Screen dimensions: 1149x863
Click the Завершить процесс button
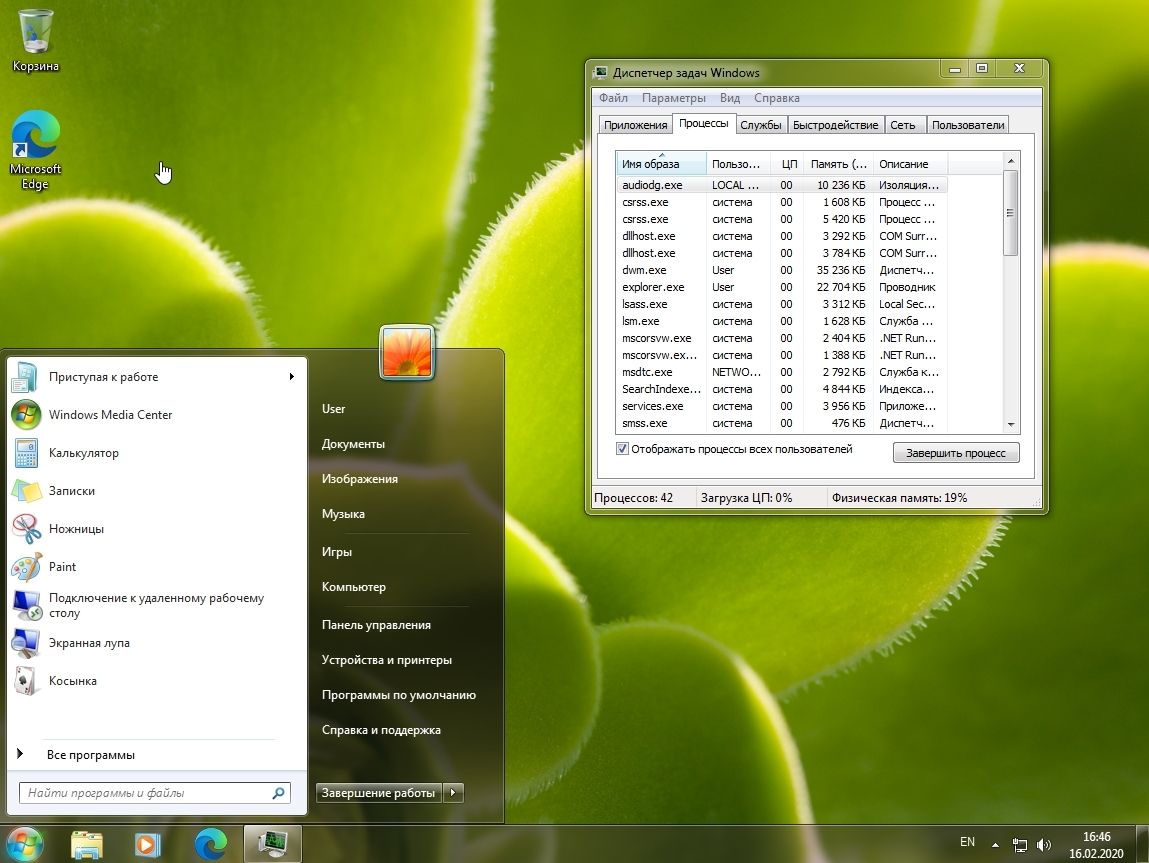pyautogui.click(x=955, y=453)
